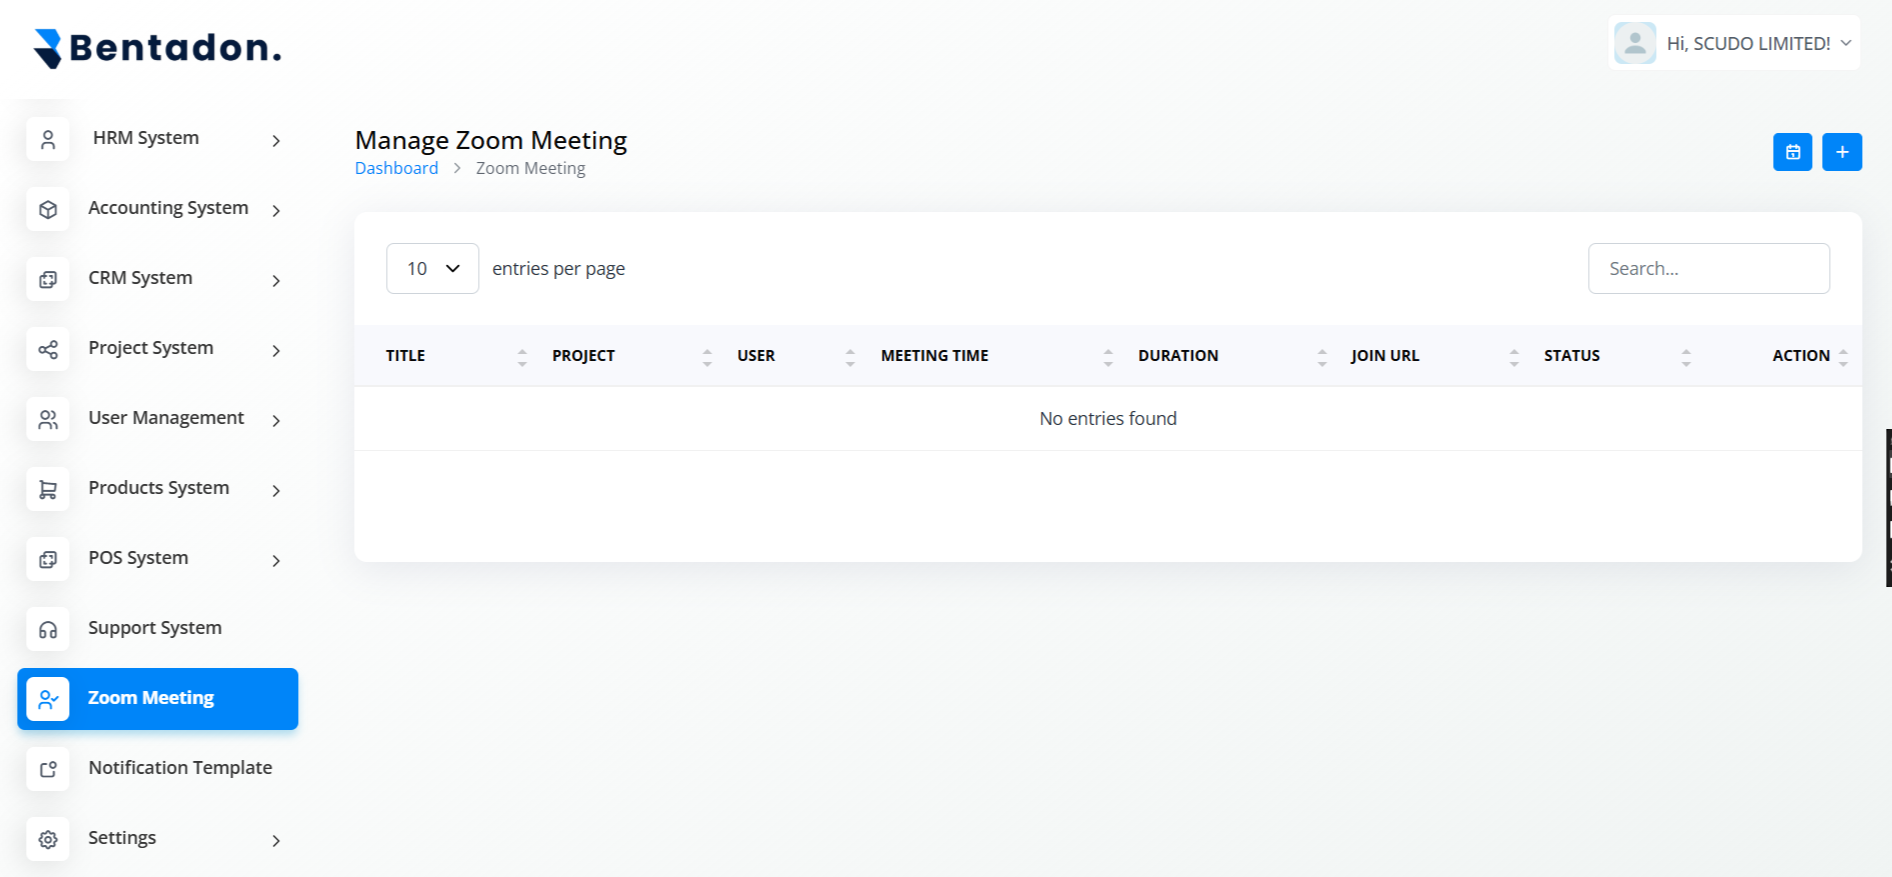Screen dimensions: 1892x877
Task: Click the Bentadon logo
Action: (x=158, y=48)
